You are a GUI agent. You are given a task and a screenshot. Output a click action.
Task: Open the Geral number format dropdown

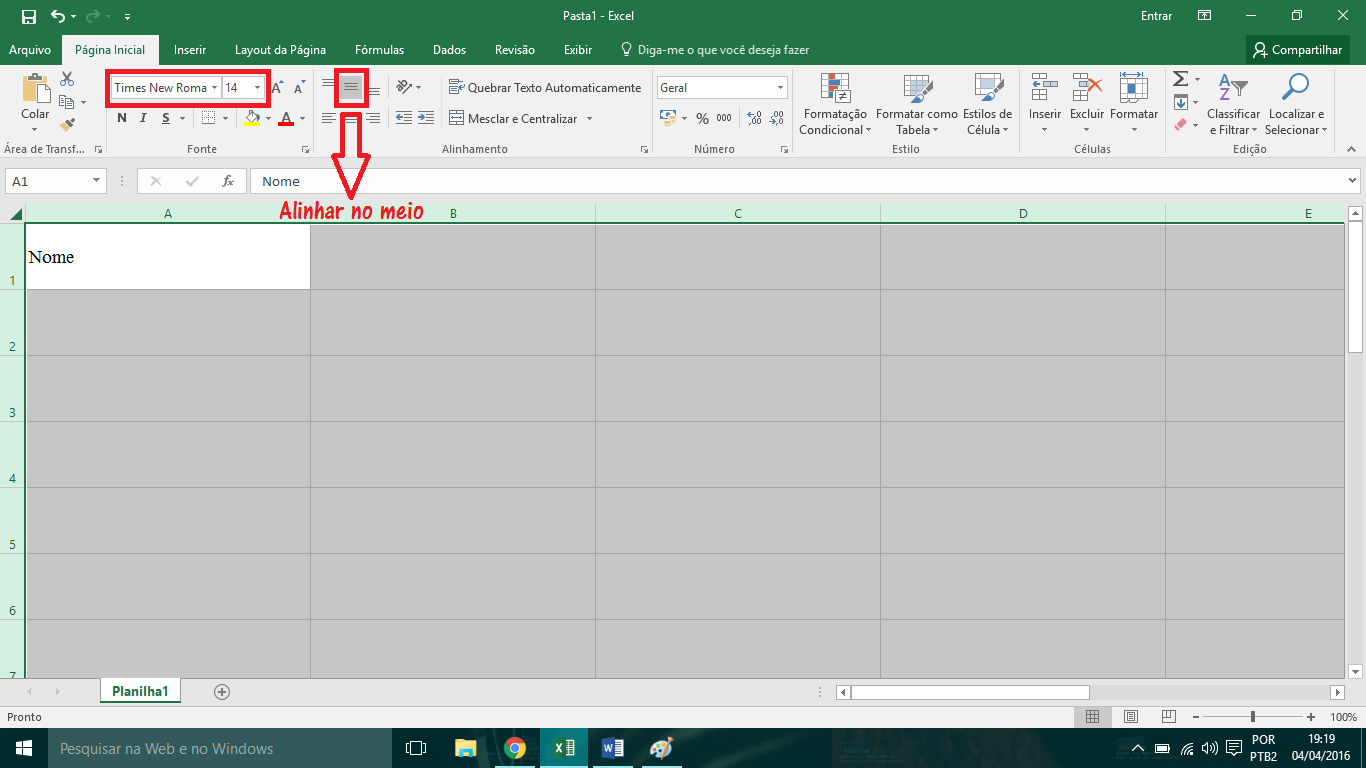click(x=781, y=88)
